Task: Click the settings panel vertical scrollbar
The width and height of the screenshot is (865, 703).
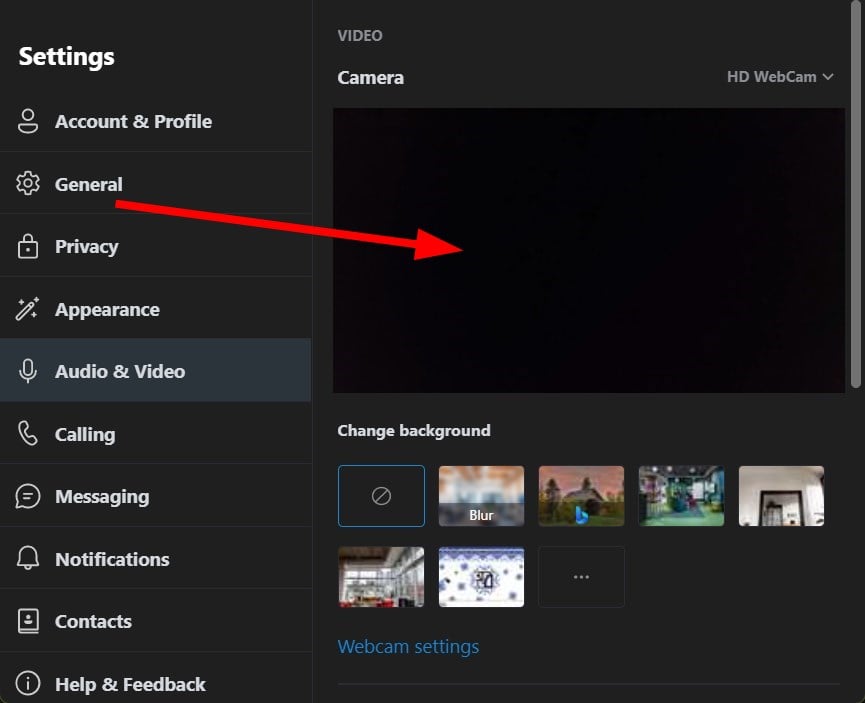Action: pos(856,193)
